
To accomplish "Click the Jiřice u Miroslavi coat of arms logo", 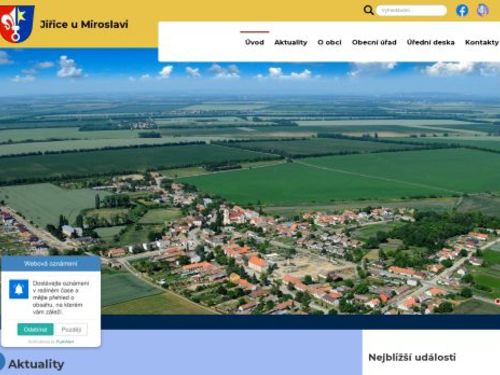I will click(x=17, y=24).
